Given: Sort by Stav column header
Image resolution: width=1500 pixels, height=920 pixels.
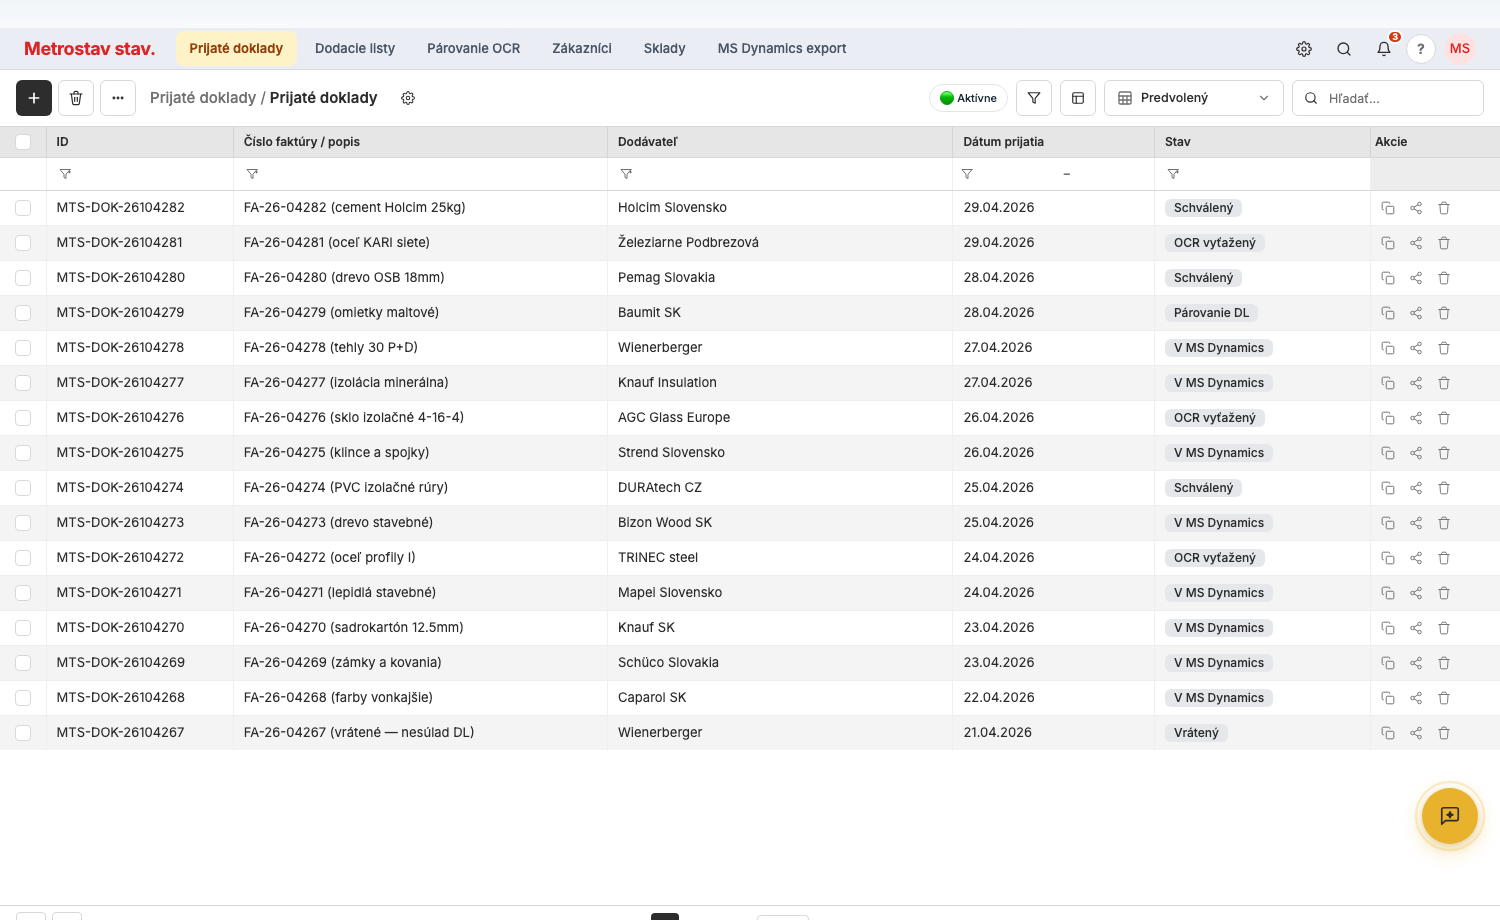Looking at the screenshot, I should pyautogui.click(x=1178, y=142).
